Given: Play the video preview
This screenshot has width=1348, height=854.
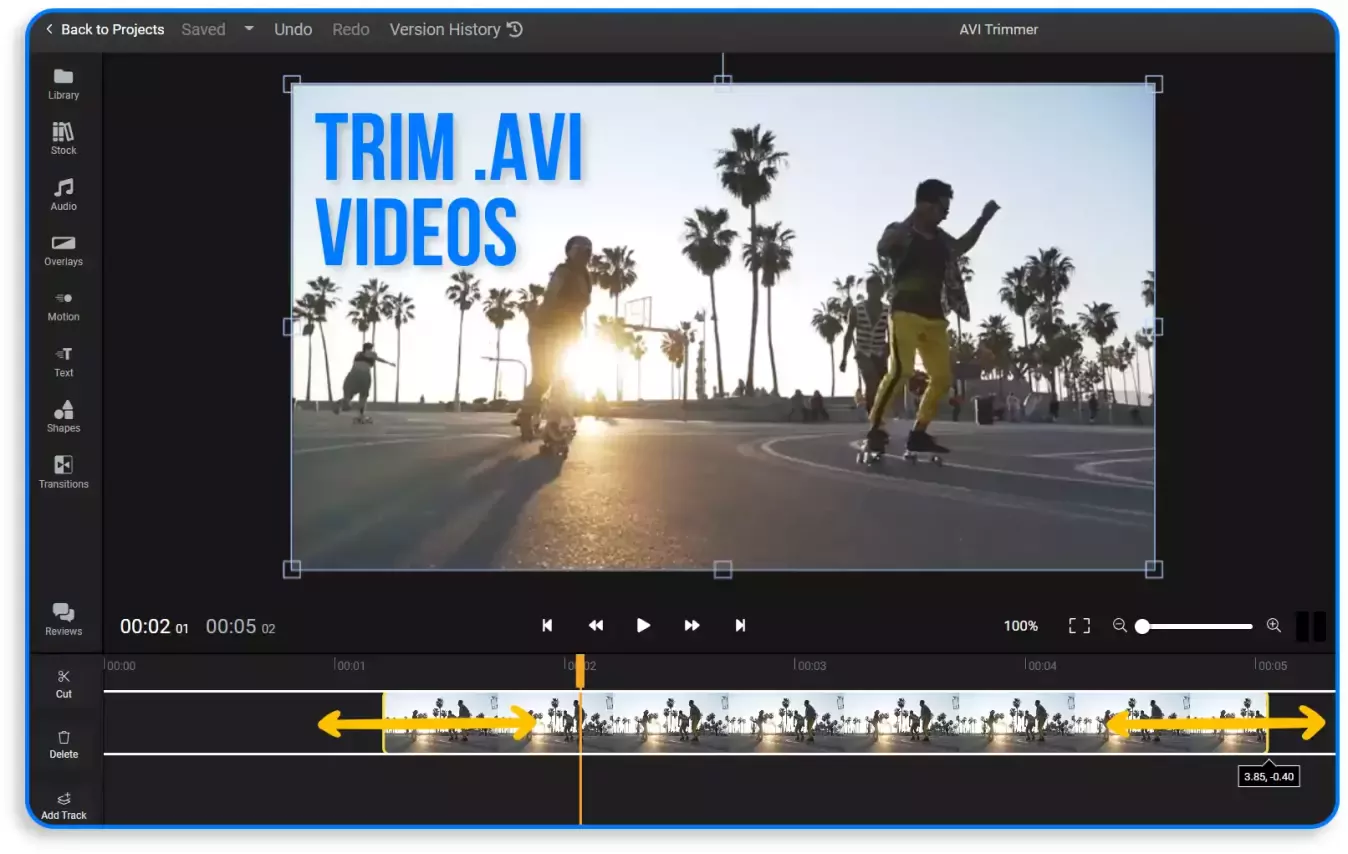Looking at the screenshot, I should point(643,625).
